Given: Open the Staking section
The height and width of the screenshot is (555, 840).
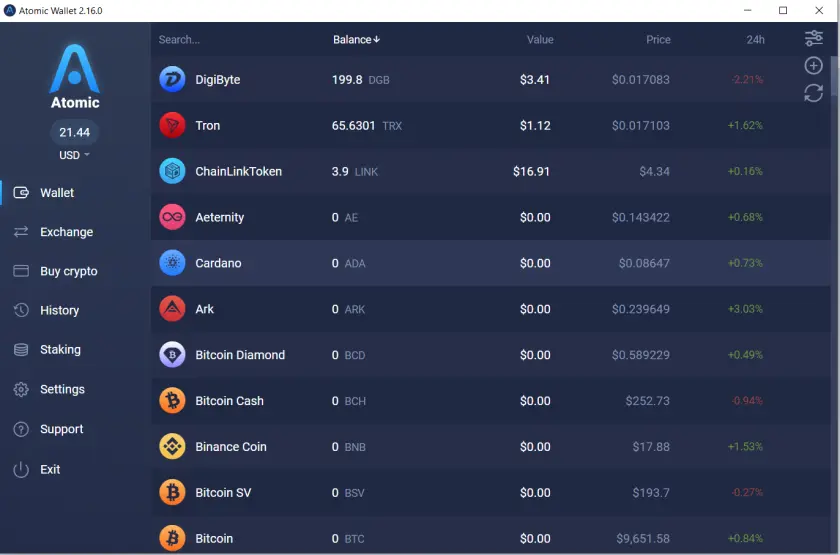Looking at the screenshot, I should [47, 350].
